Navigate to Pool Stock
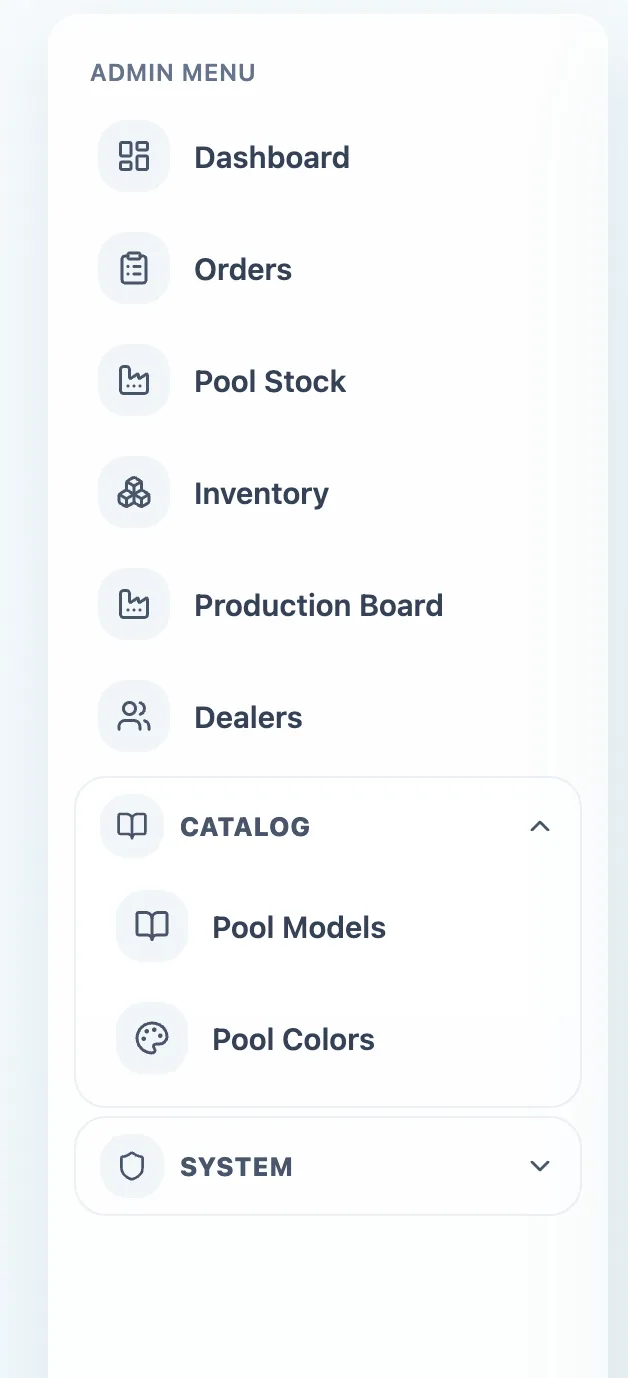 coord(270,380)
